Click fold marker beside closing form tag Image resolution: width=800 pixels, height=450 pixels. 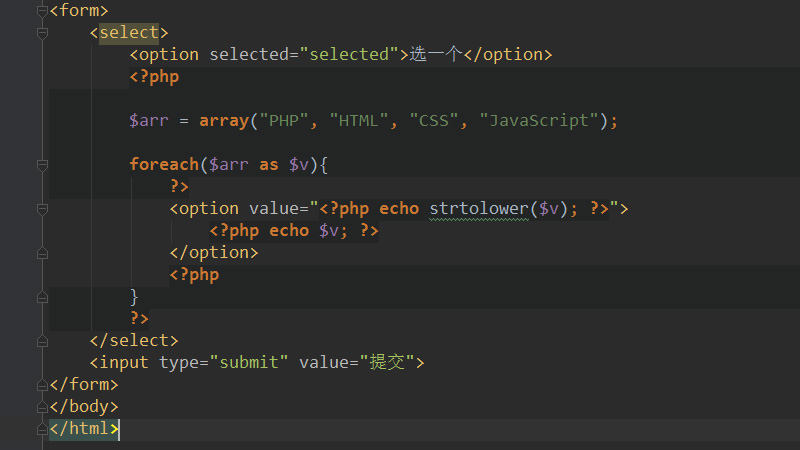click(x=42, y=384)
